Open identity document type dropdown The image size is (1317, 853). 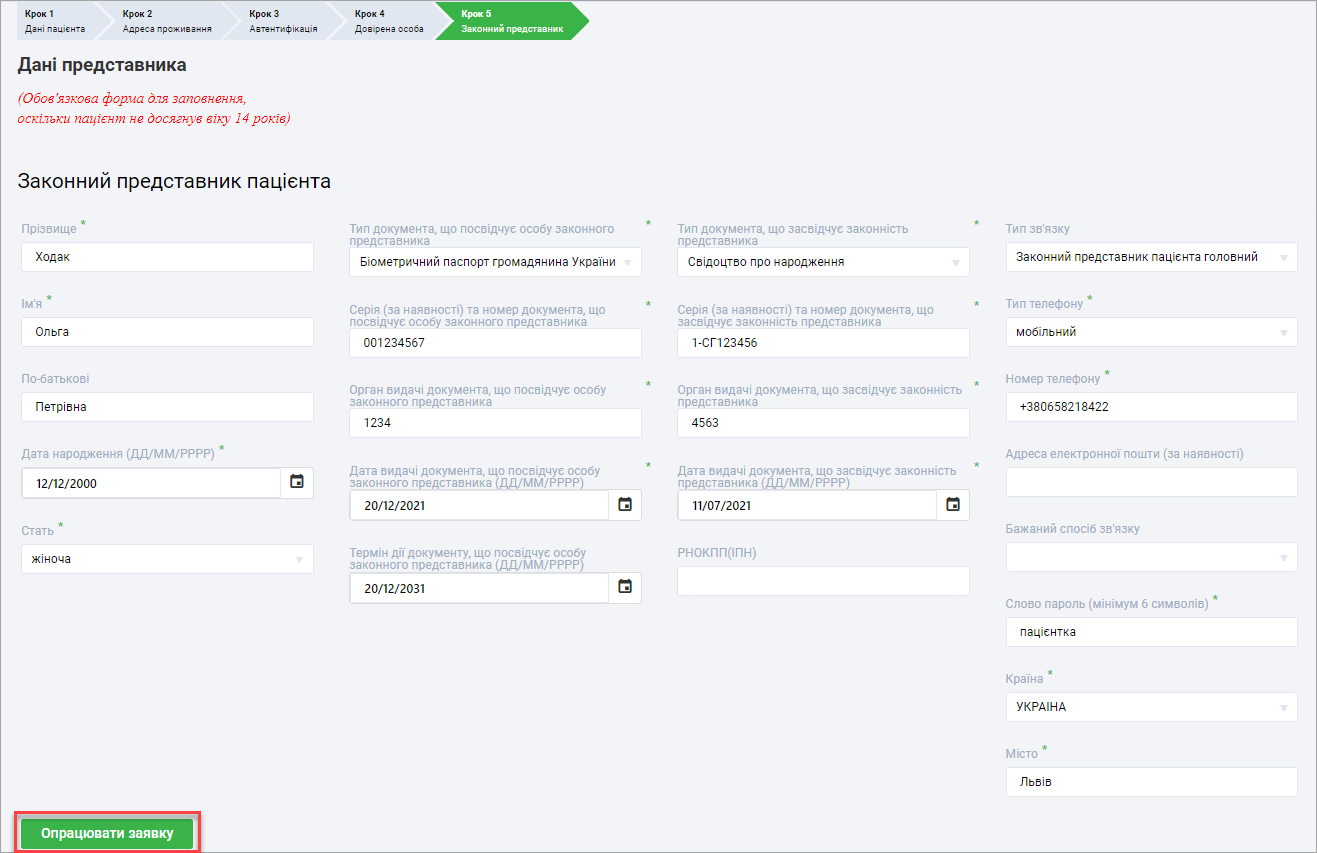495,262
